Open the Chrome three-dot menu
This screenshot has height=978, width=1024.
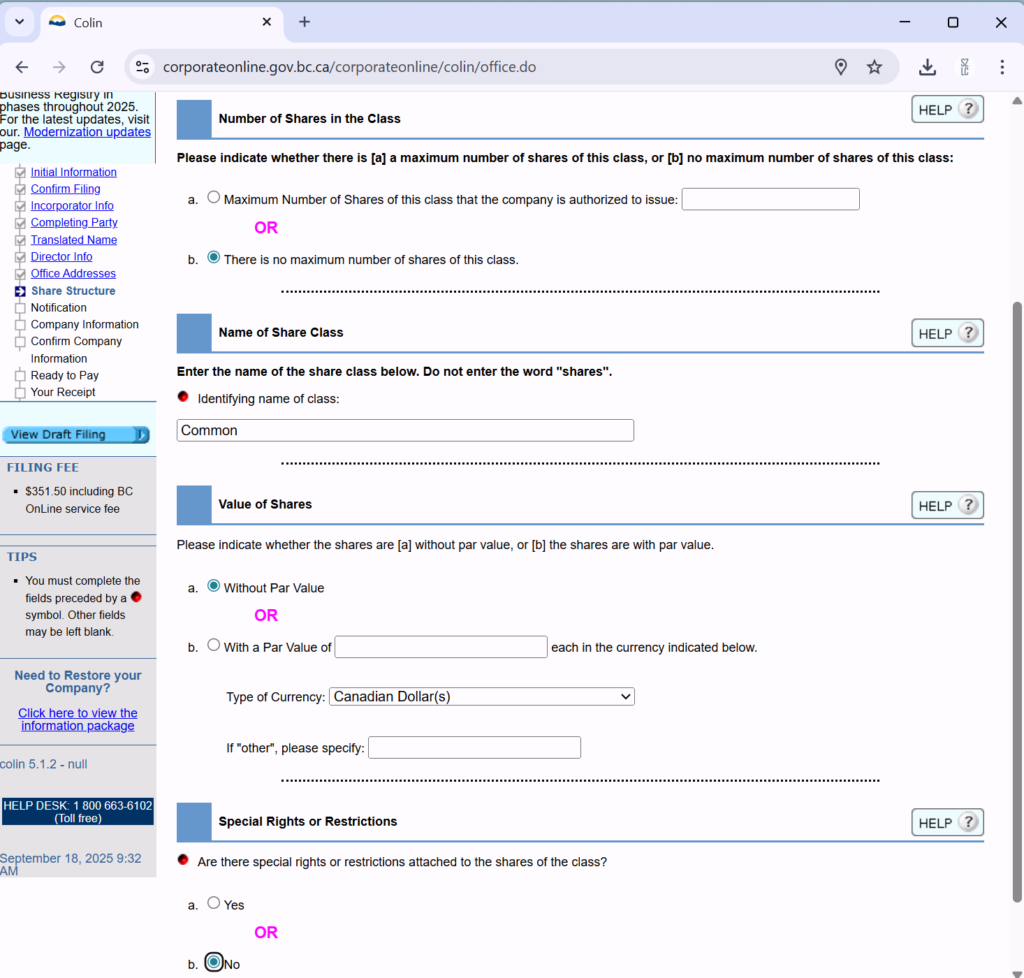pos(1001,67)
